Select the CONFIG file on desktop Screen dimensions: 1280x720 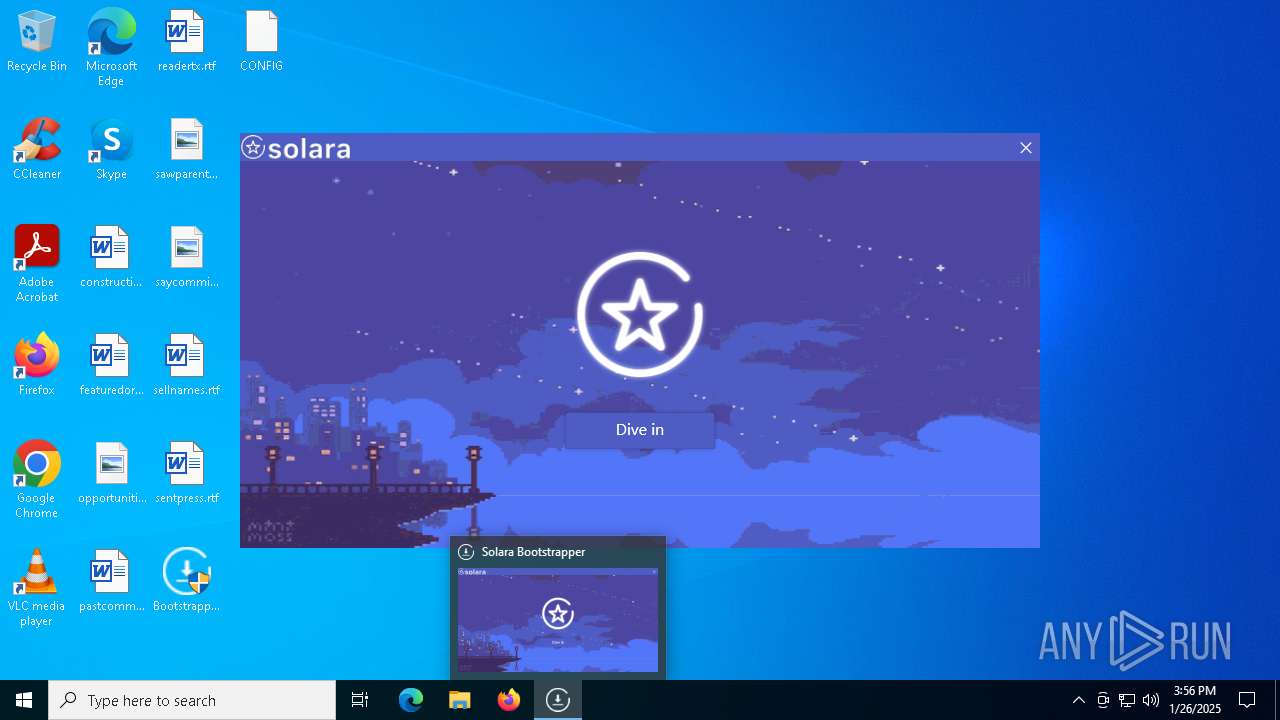pyautogui.click(x=261, y=41)
